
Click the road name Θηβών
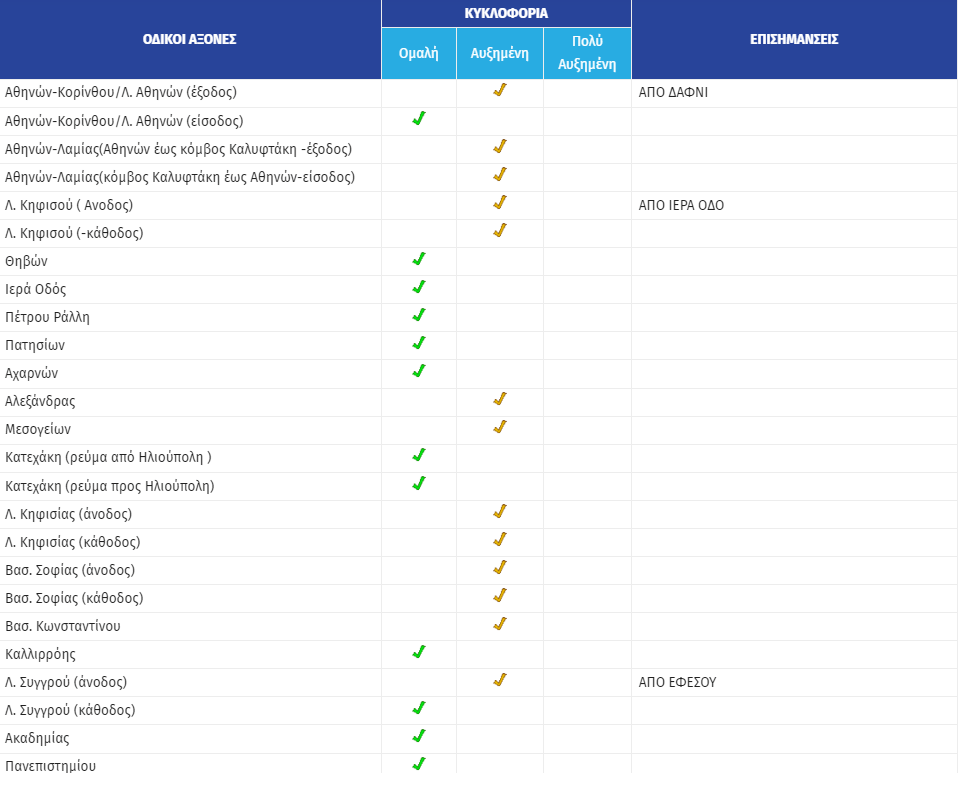point(26,261)
